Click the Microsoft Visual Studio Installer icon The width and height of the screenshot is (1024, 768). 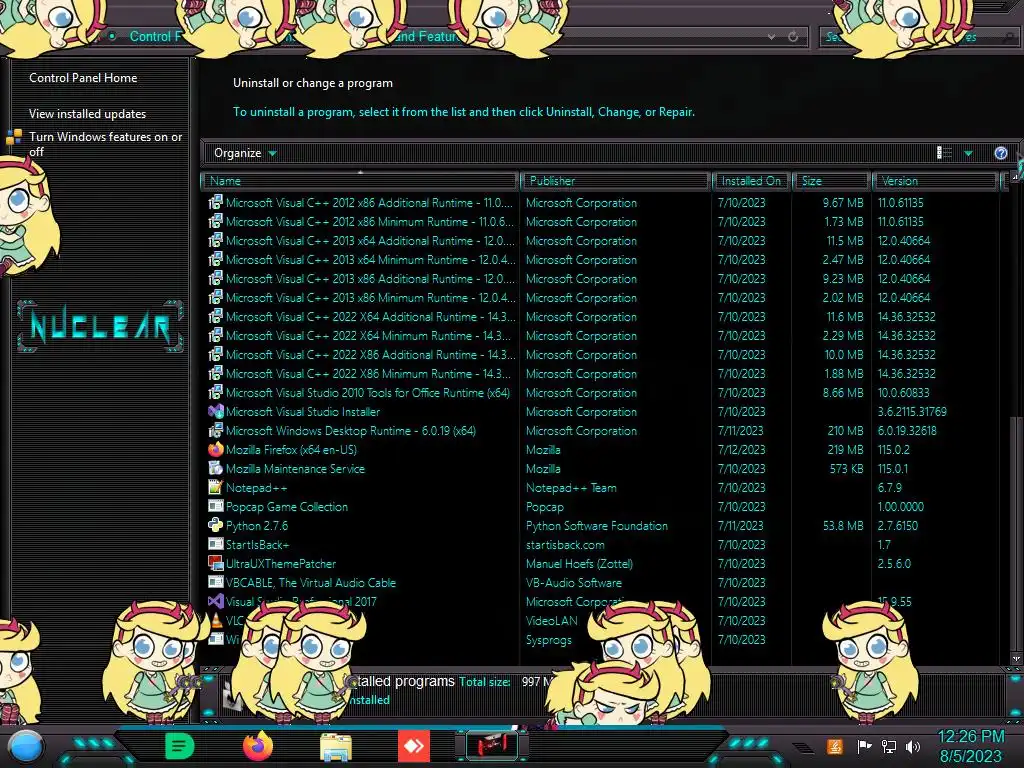(216, 411)
